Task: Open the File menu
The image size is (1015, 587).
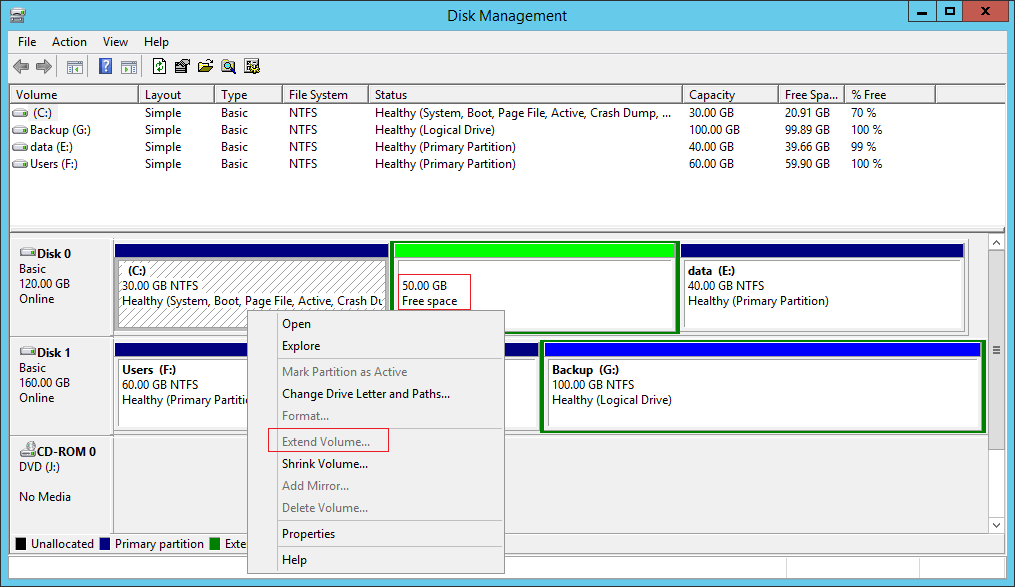Action: click(x=27, y=42)
